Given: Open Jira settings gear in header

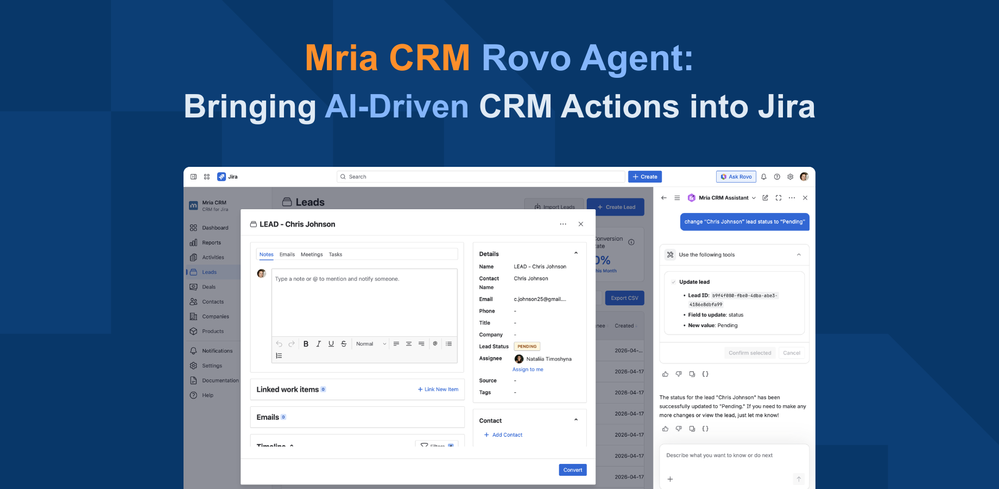Looking at the screenshot, I should click(790, 176).
